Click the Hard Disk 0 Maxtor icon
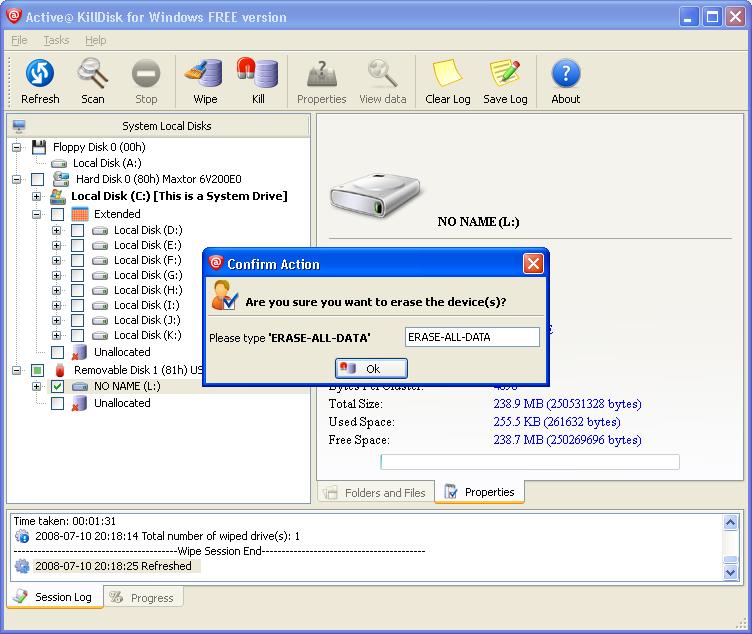This screenshot has width=752, height=634. [x=61, y=179]
